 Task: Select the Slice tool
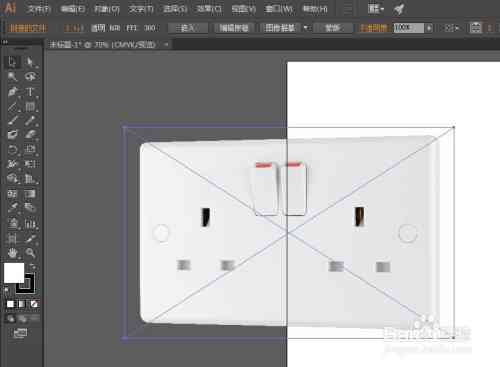pos(30,238)
